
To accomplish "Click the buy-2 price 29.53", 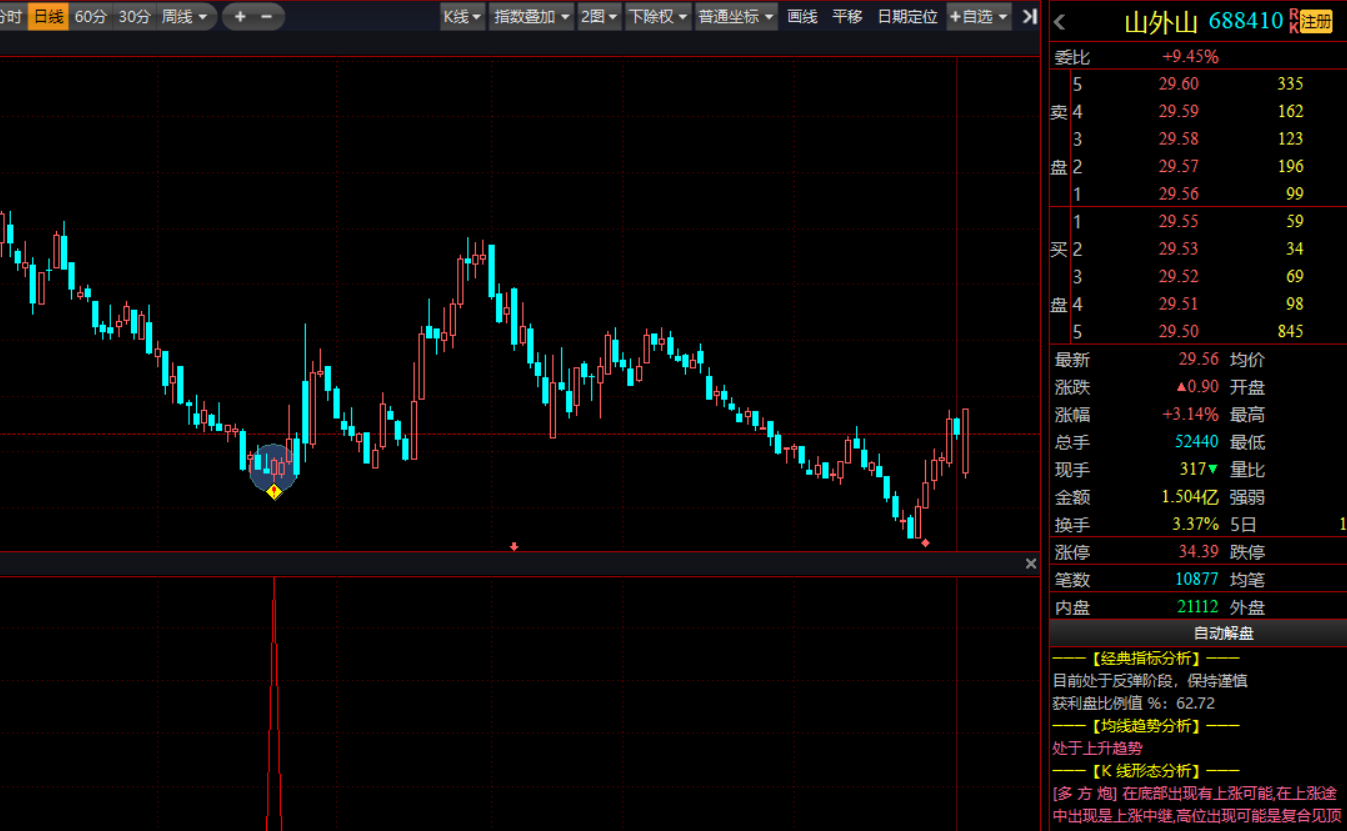I will (1178, 249).
